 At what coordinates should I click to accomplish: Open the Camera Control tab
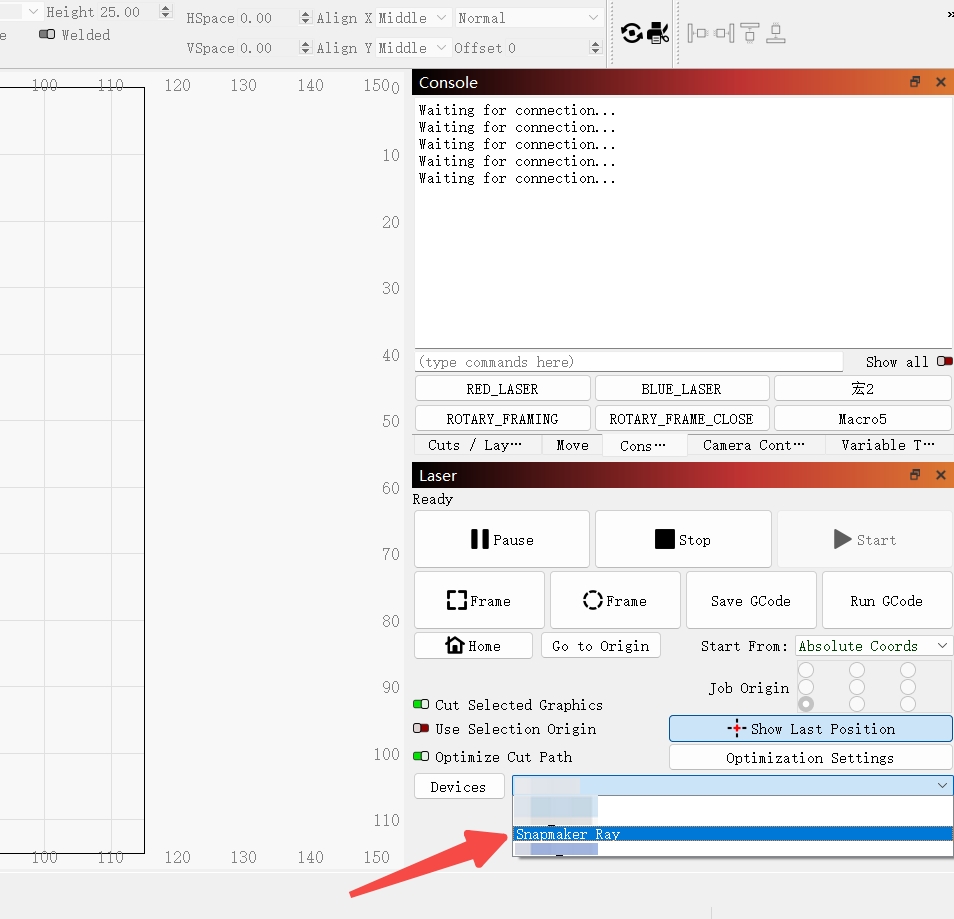tap(754, 446)
